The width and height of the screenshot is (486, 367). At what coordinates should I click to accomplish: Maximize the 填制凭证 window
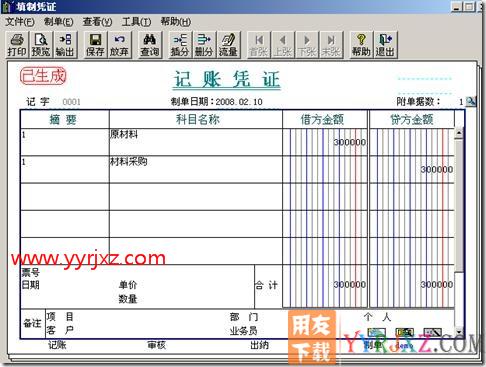(468, 6)
